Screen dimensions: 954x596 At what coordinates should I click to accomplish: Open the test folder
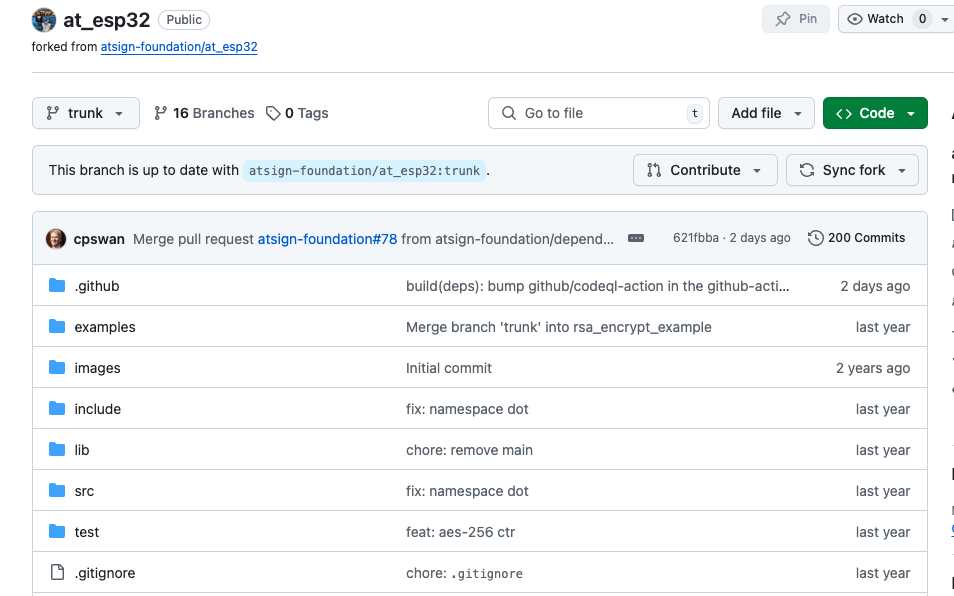(x=86, y=532)
